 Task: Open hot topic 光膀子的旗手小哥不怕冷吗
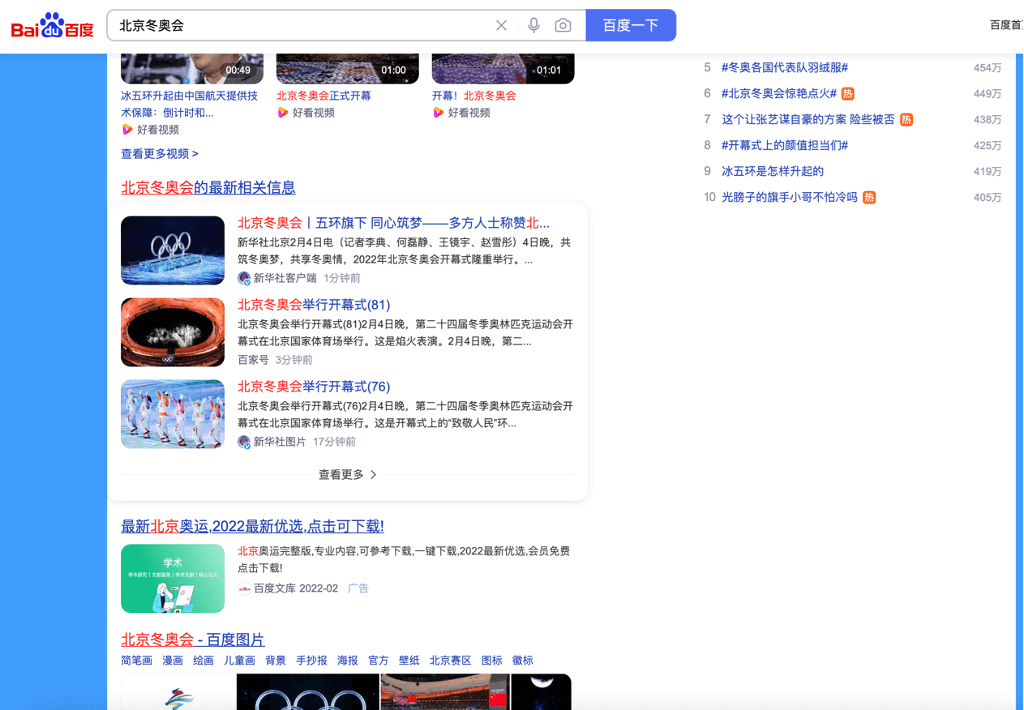coord(790,197)
